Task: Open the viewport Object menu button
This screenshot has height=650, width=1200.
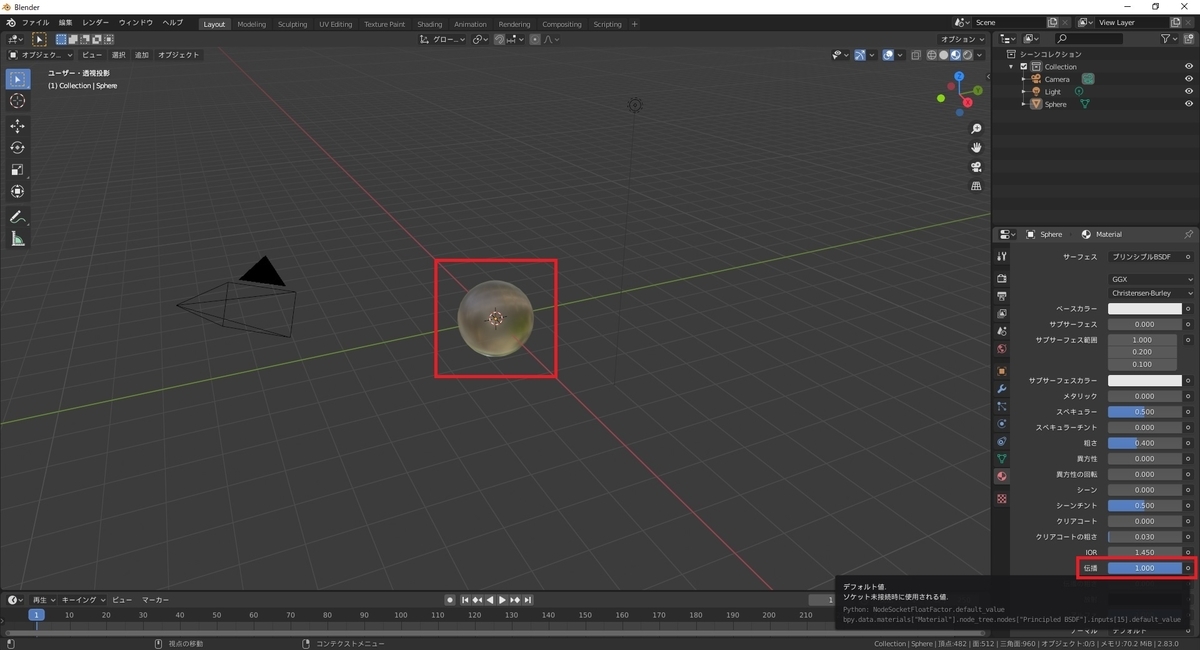Action: tap(179, 55)
